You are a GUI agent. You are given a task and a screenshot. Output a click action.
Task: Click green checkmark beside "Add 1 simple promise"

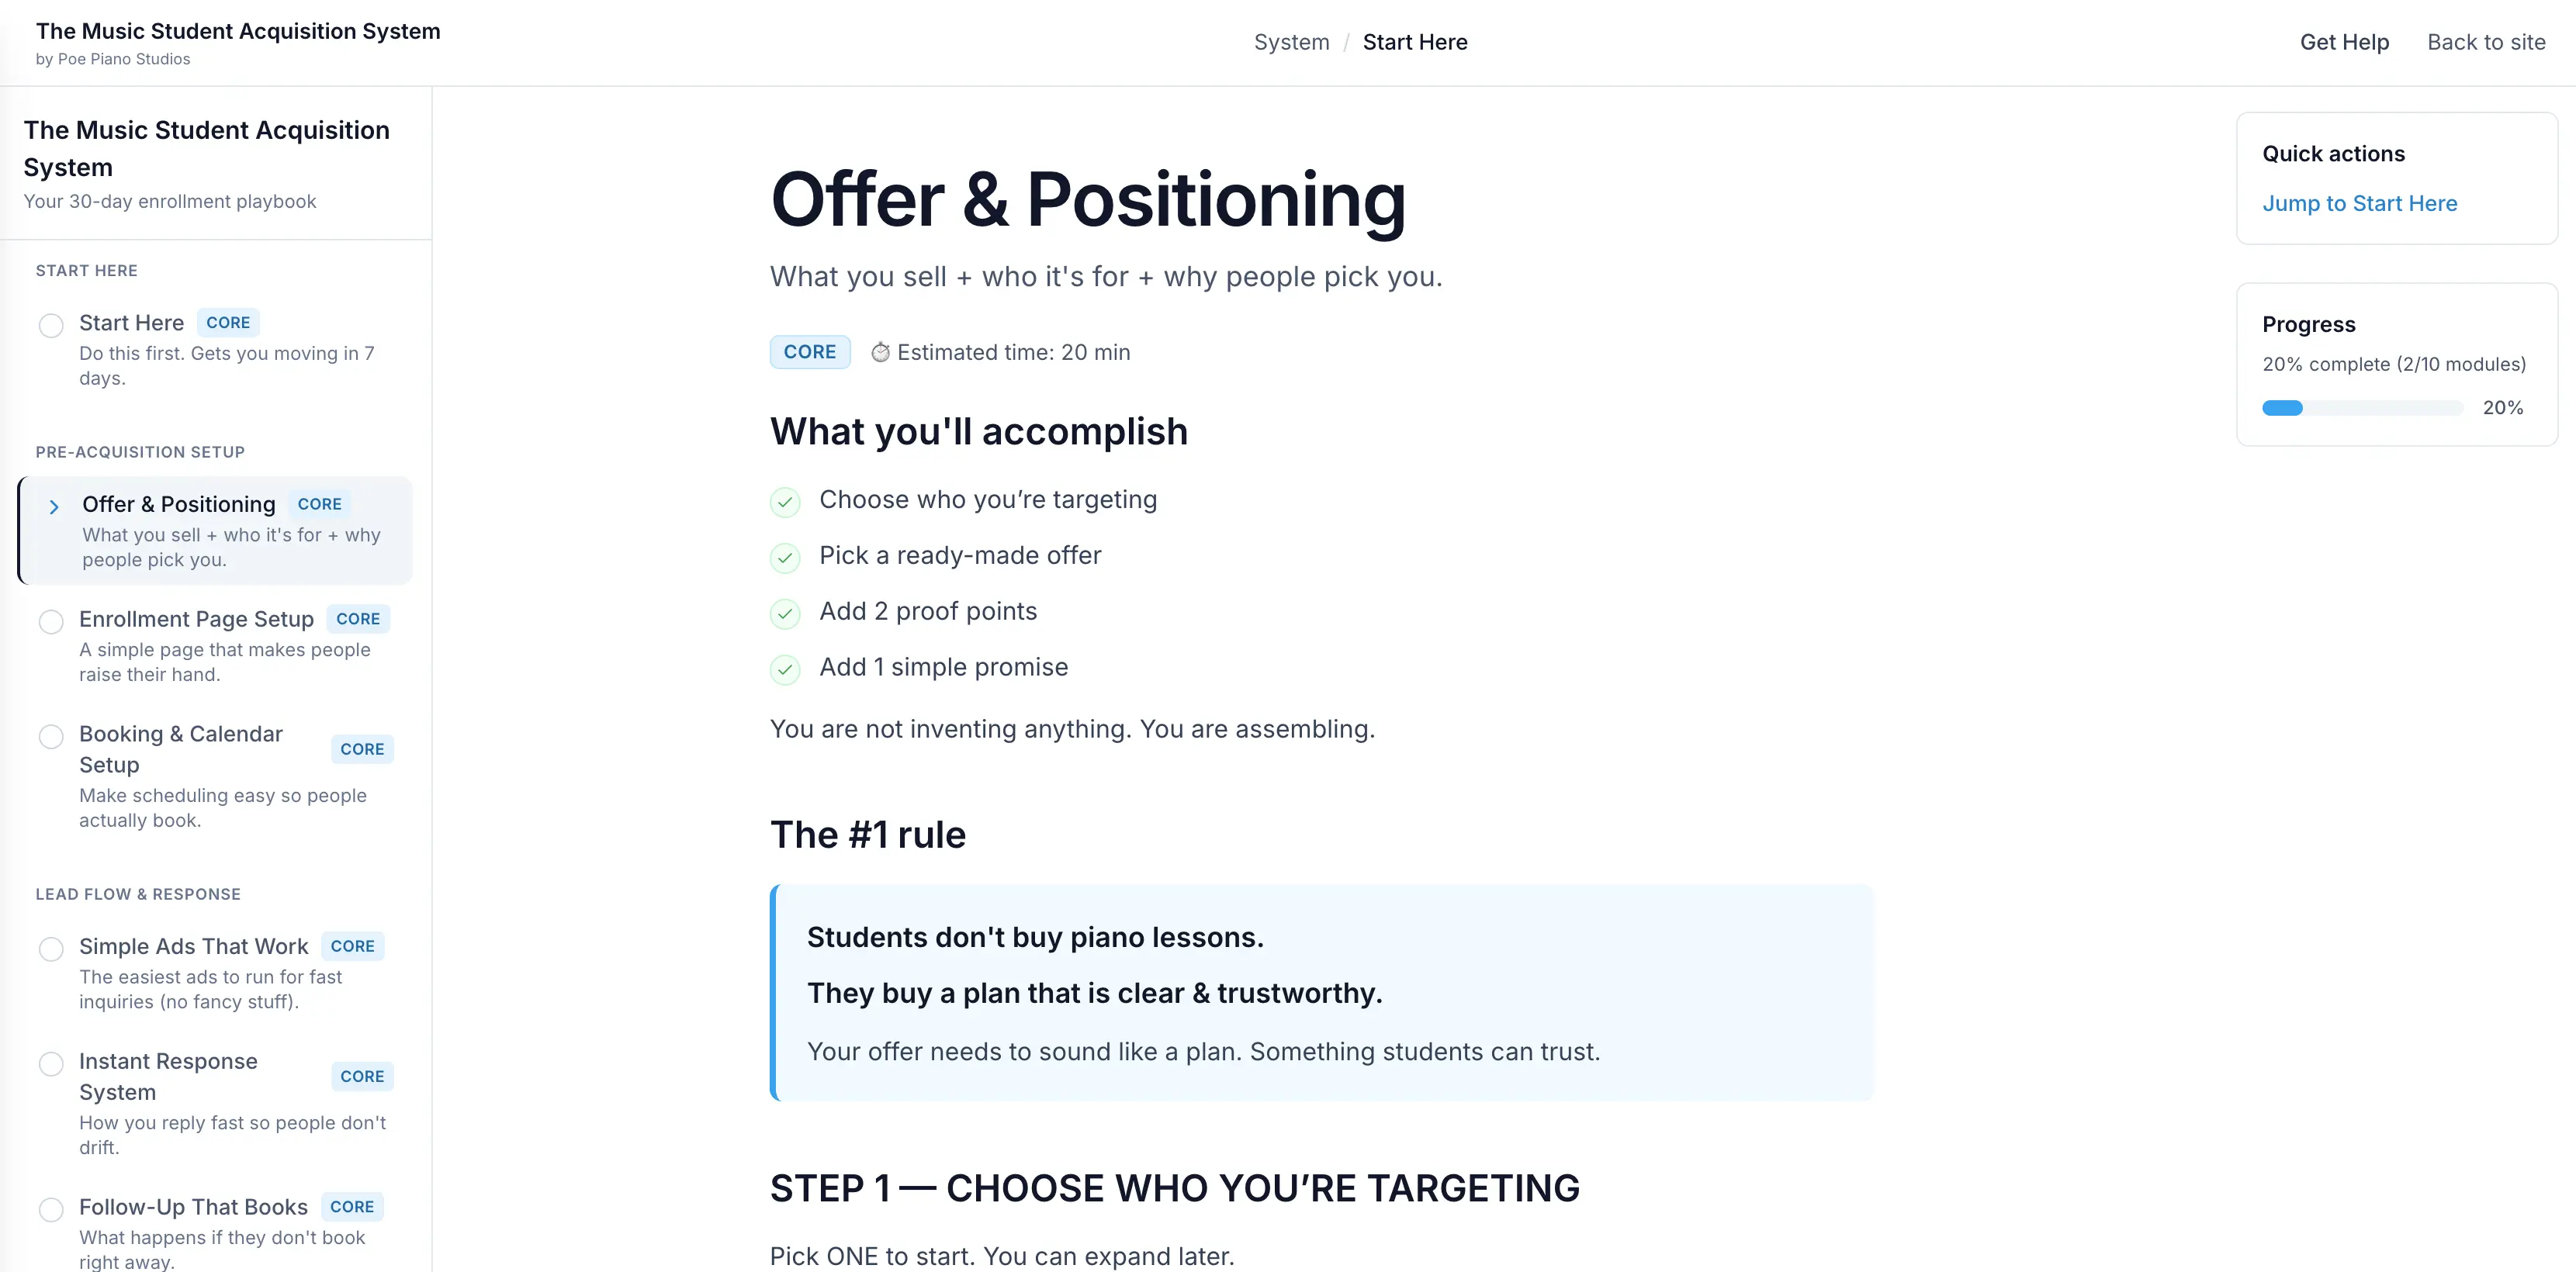[786, 670]
